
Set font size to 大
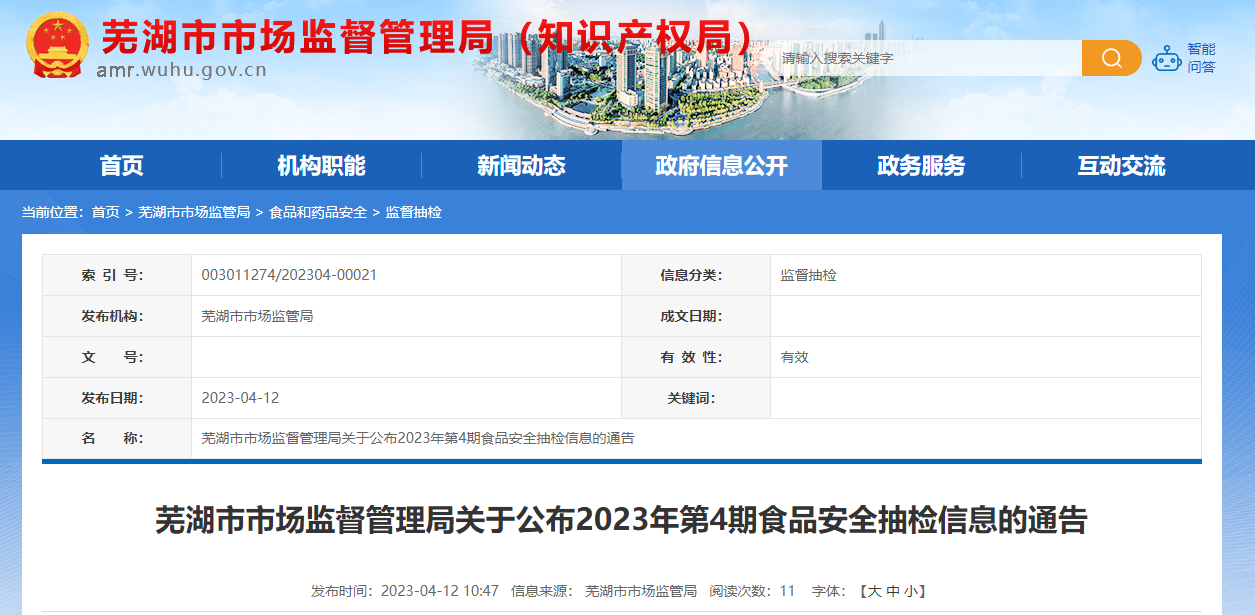[x=874, y=591]
